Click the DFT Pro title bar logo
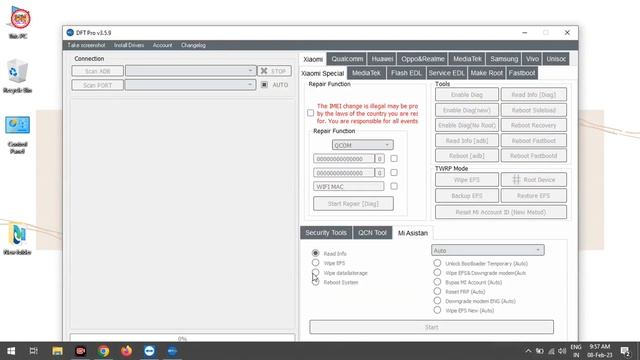Image resolution: width=640 pixels, height=360 pixels. [x=70, y=32]
